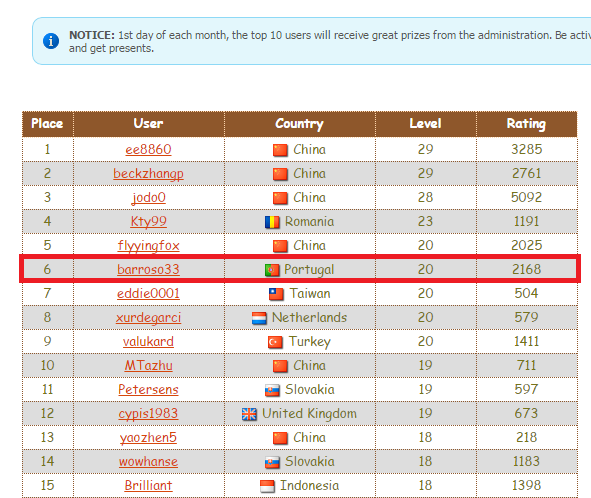Image resolution: width=591 pixels, height=498 pixels.
Task: Click the Romania flag icon
Action: pyautogui.click(x=272, y=222)
